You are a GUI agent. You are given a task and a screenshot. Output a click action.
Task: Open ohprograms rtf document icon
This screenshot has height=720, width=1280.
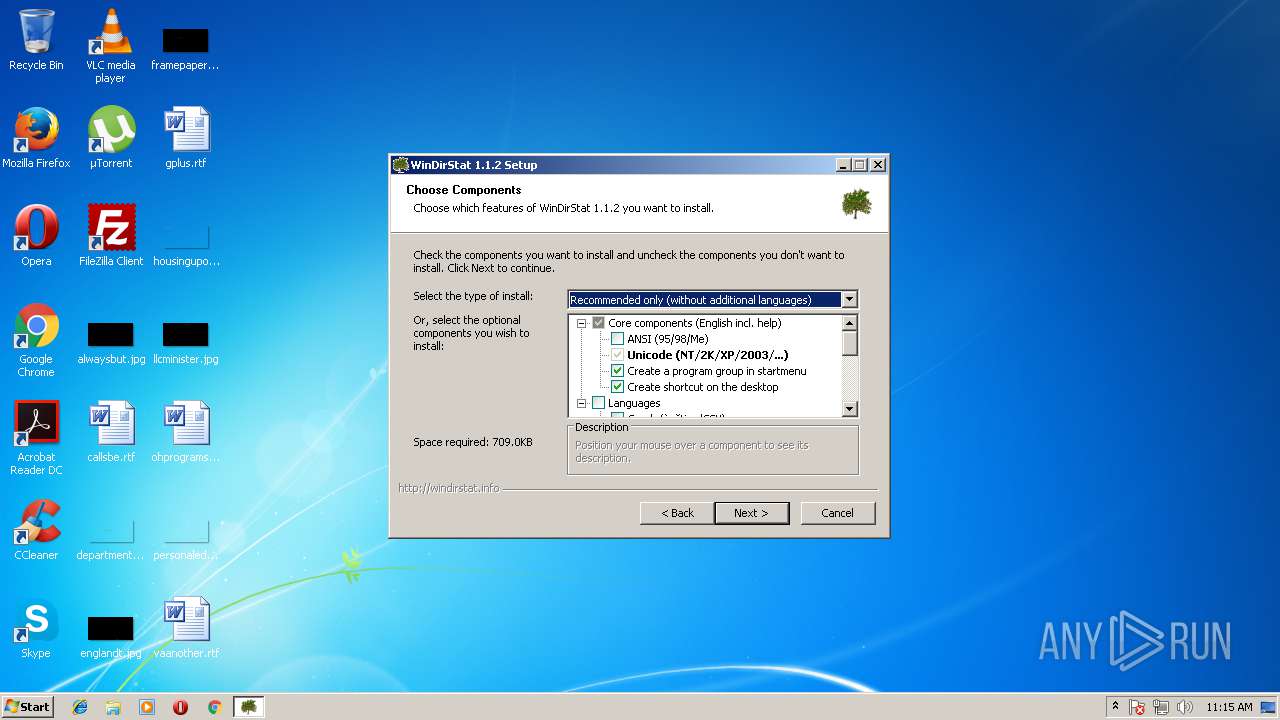coord(186,432)
